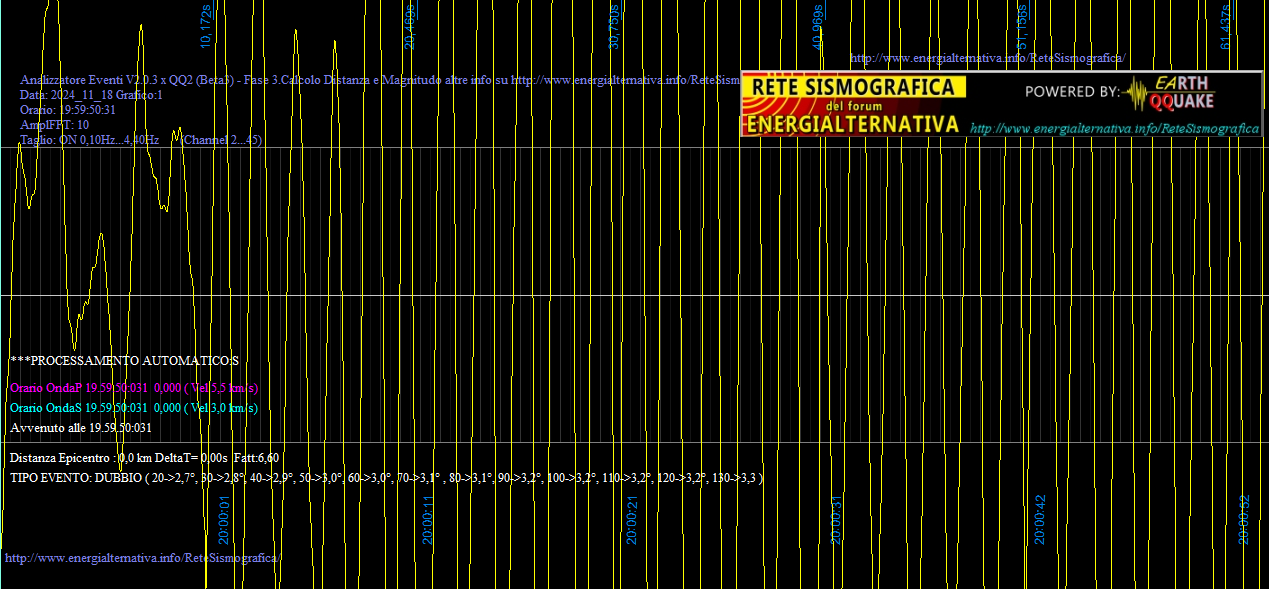
Task: Click the 'Data: 2024_11_18 Grafico:1' line
Action: [91, 95]
